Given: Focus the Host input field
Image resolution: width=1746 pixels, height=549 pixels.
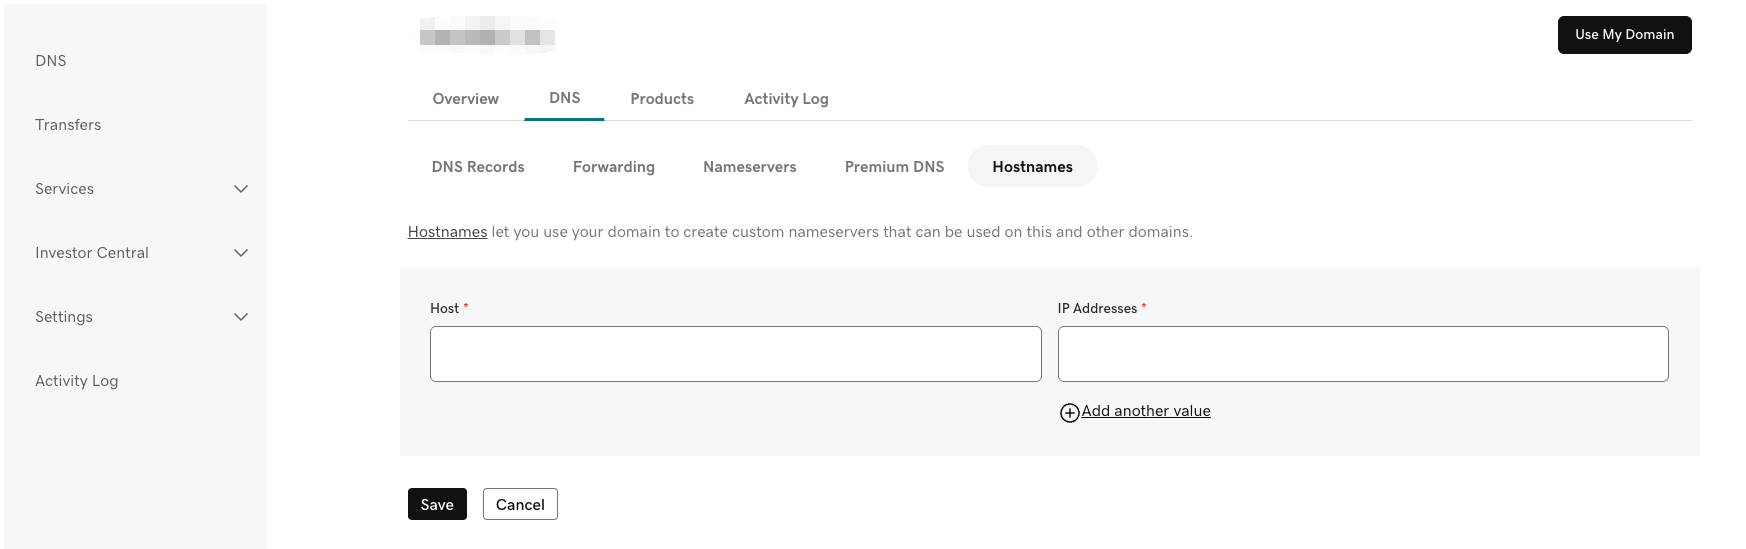Looking at the screenshot, I should tap(735, 354).
